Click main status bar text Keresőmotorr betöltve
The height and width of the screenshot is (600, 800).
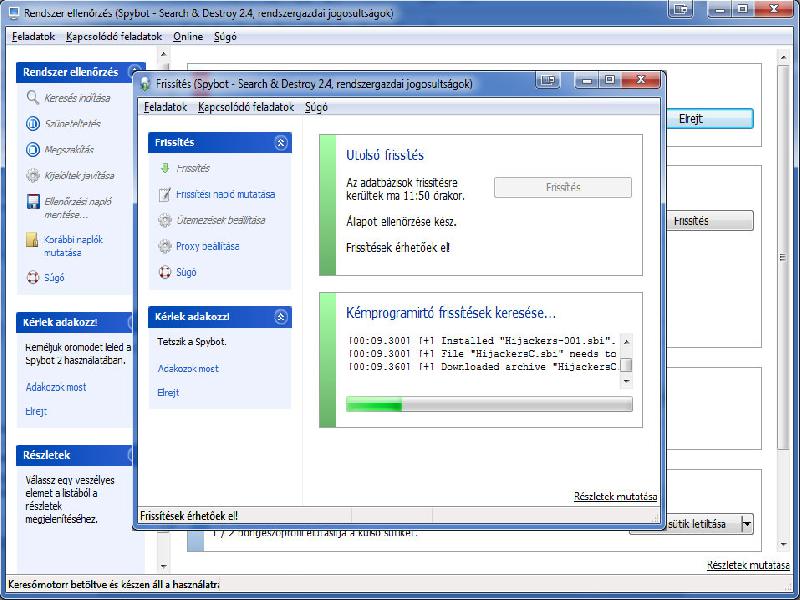(114, 585)
